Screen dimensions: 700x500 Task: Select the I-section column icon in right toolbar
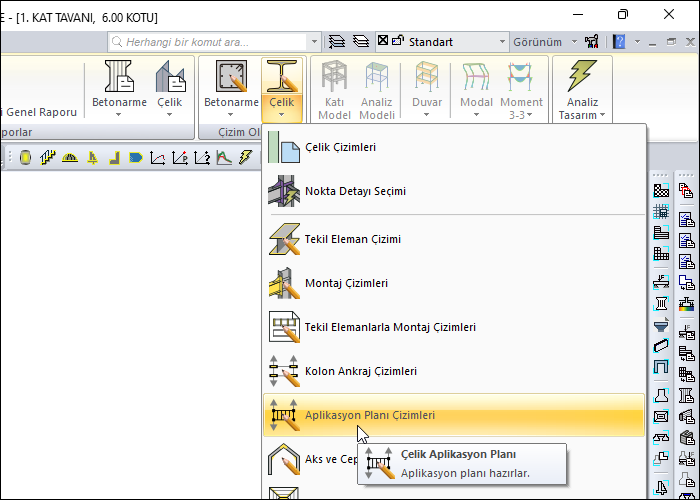tap(661, 304)
